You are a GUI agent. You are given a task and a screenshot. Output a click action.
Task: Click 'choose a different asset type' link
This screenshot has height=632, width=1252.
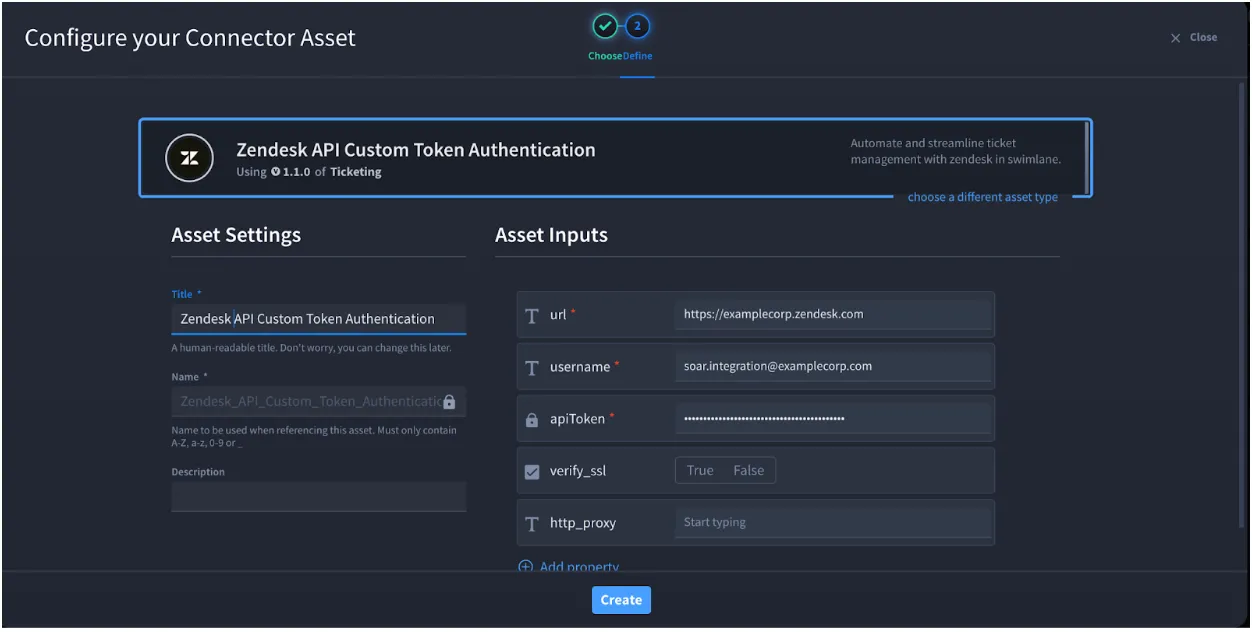click(982, 197)
